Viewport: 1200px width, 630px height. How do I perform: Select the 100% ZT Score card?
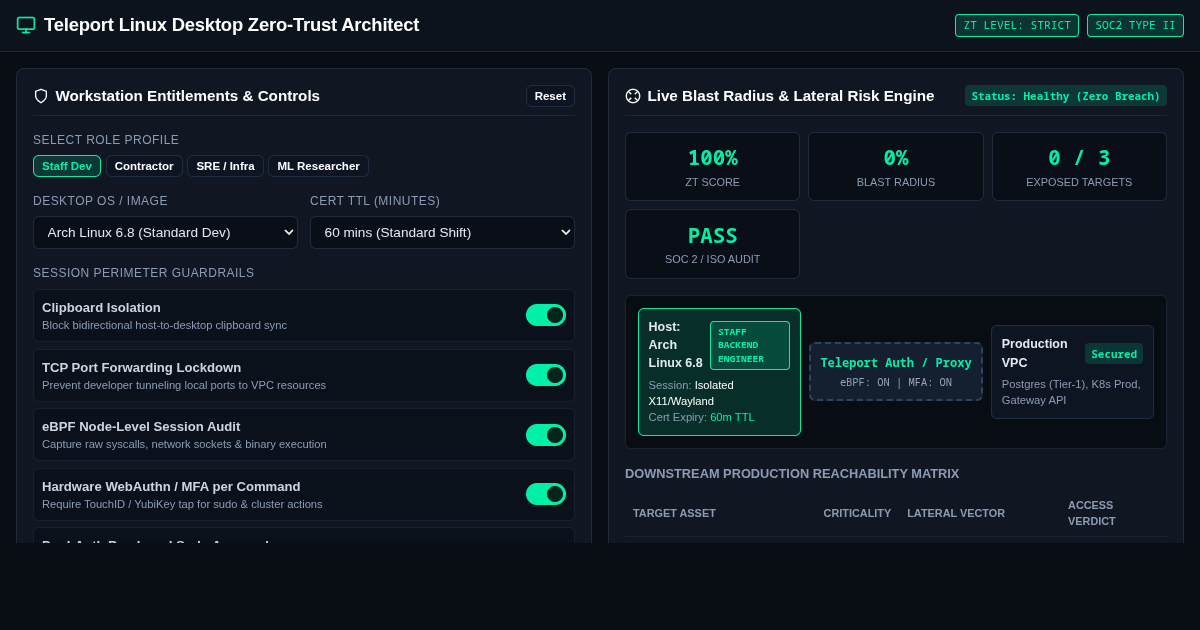click(x=712, y=167)
